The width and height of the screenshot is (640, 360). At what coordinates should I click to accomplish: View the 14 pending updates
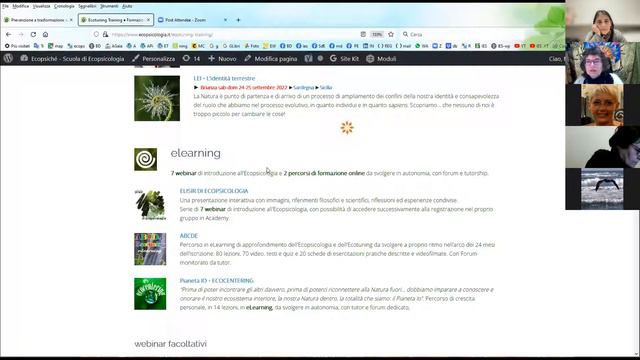pyautogui.click(x=191, y=58)
